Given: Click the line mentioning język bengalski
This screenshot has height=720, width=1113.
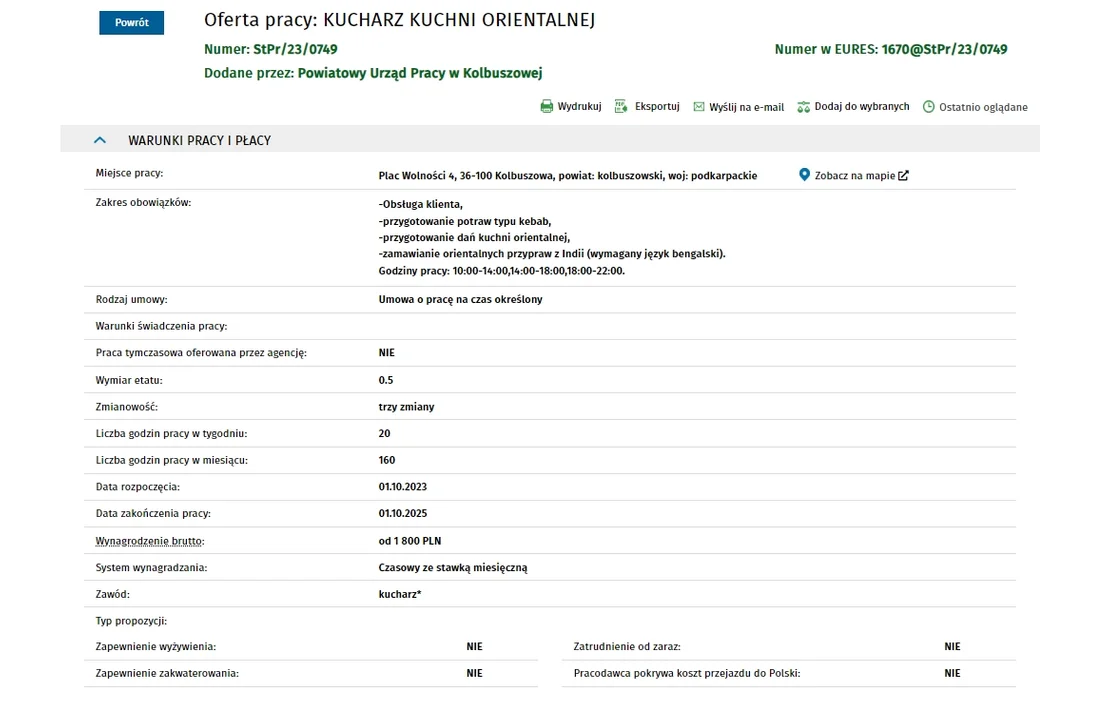Looking at the screenshot, I should click(x=552, y=254).
